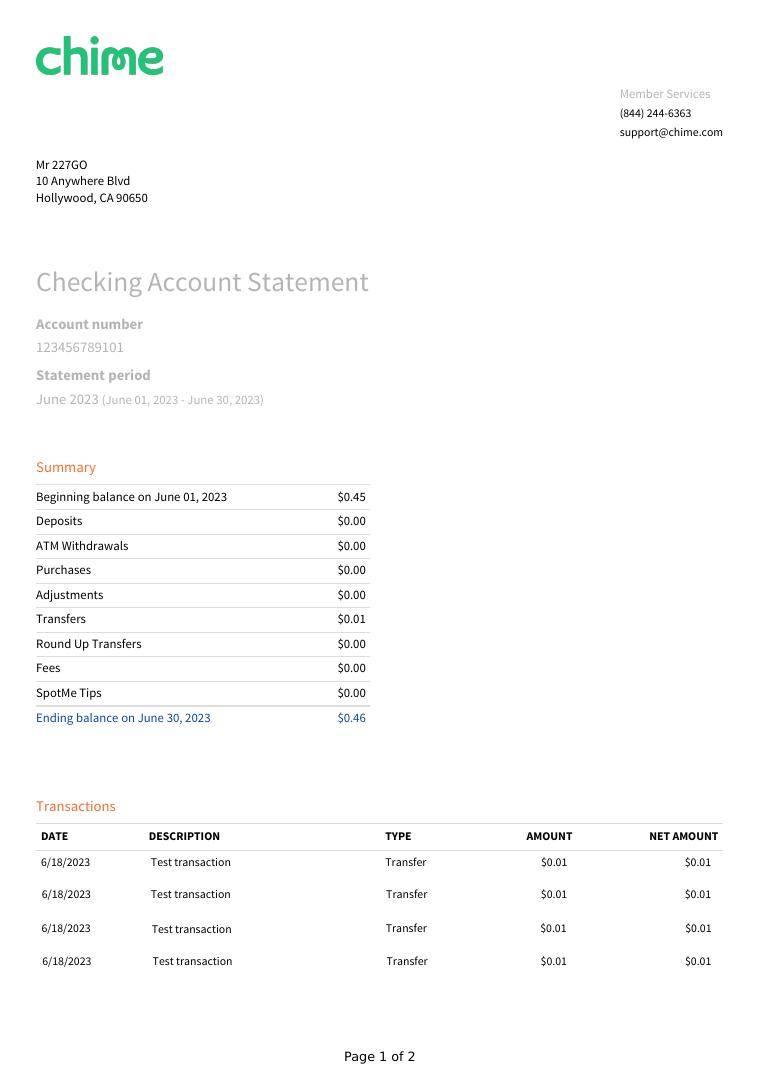The width and height of the screenshot is (760, 1076).
Task: Select the "ATM Withdrawals" label
Action: (82, 546)
